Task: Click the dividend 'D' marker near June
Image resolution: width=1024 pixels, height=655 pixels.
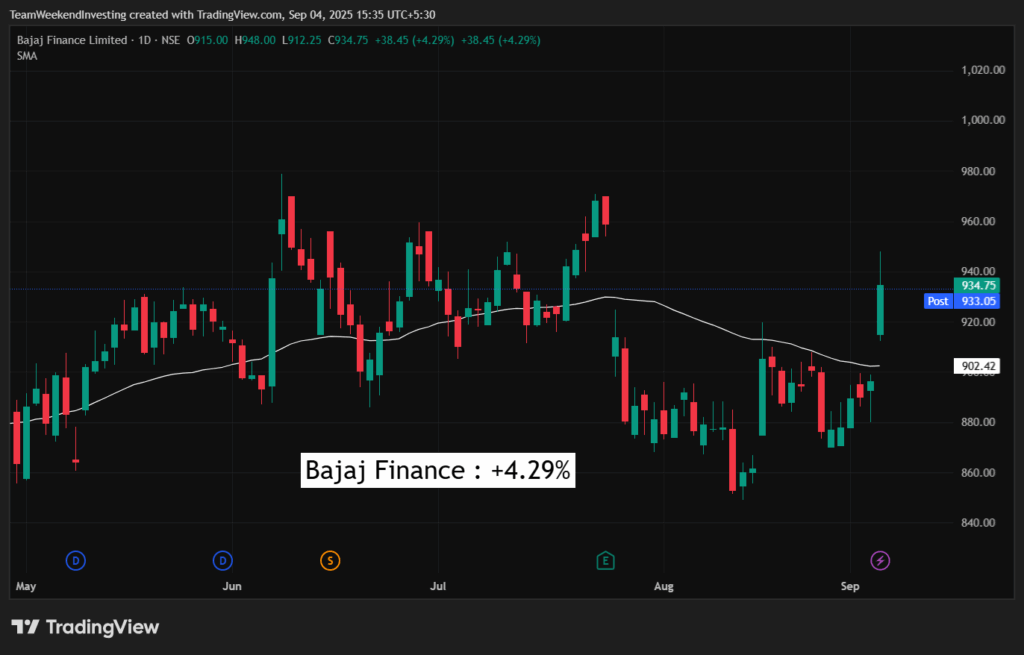Action: [223, 560]
